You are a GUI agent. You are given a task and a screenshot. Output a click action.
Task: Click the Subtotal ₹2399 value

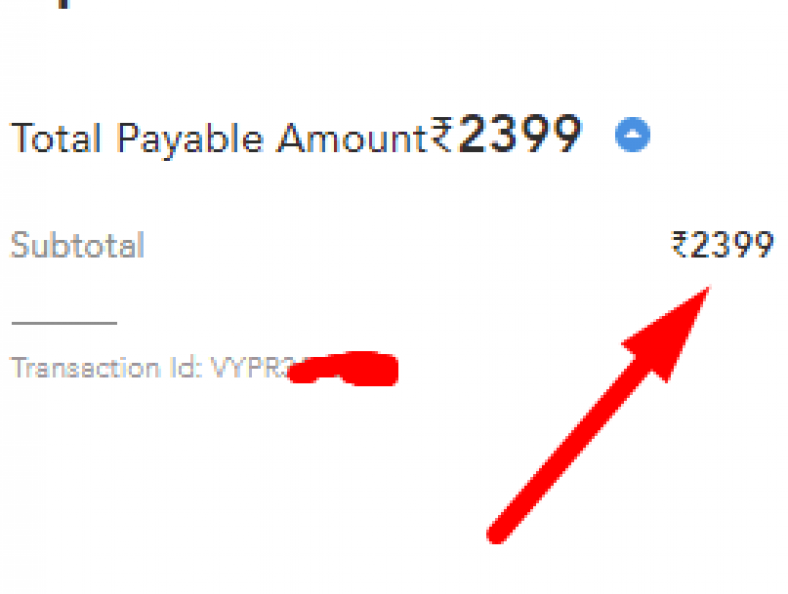pos(723,245)
